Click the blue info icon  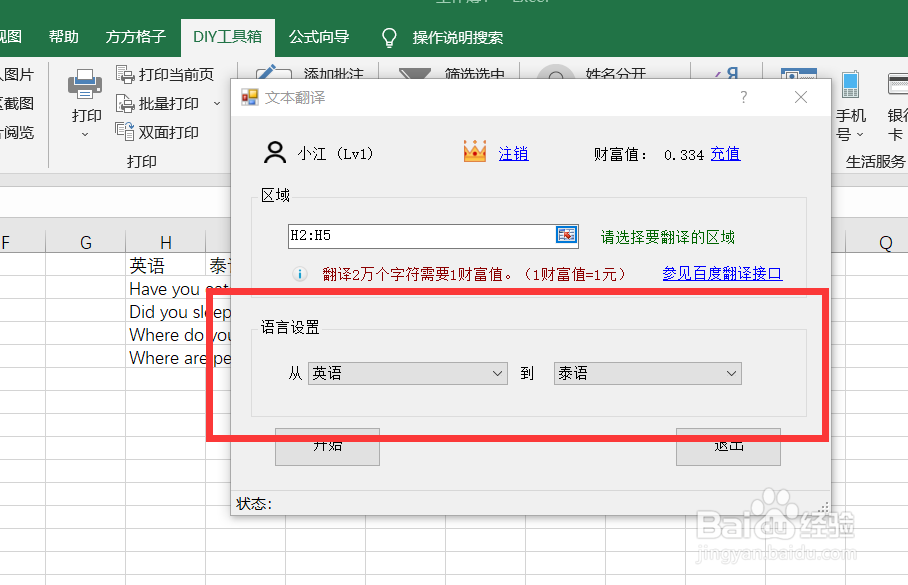point(299,274)
